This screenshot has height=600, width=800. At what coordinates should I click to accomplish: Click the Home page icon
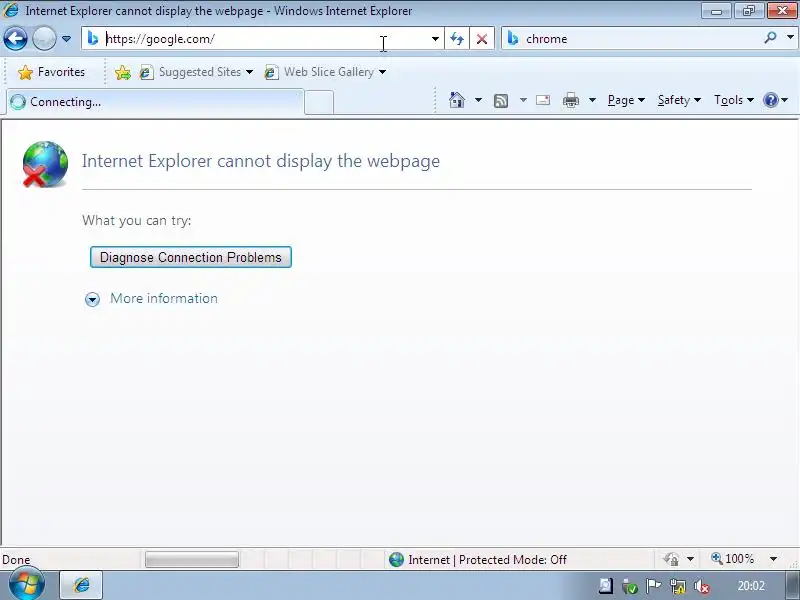tap(457, 100)
